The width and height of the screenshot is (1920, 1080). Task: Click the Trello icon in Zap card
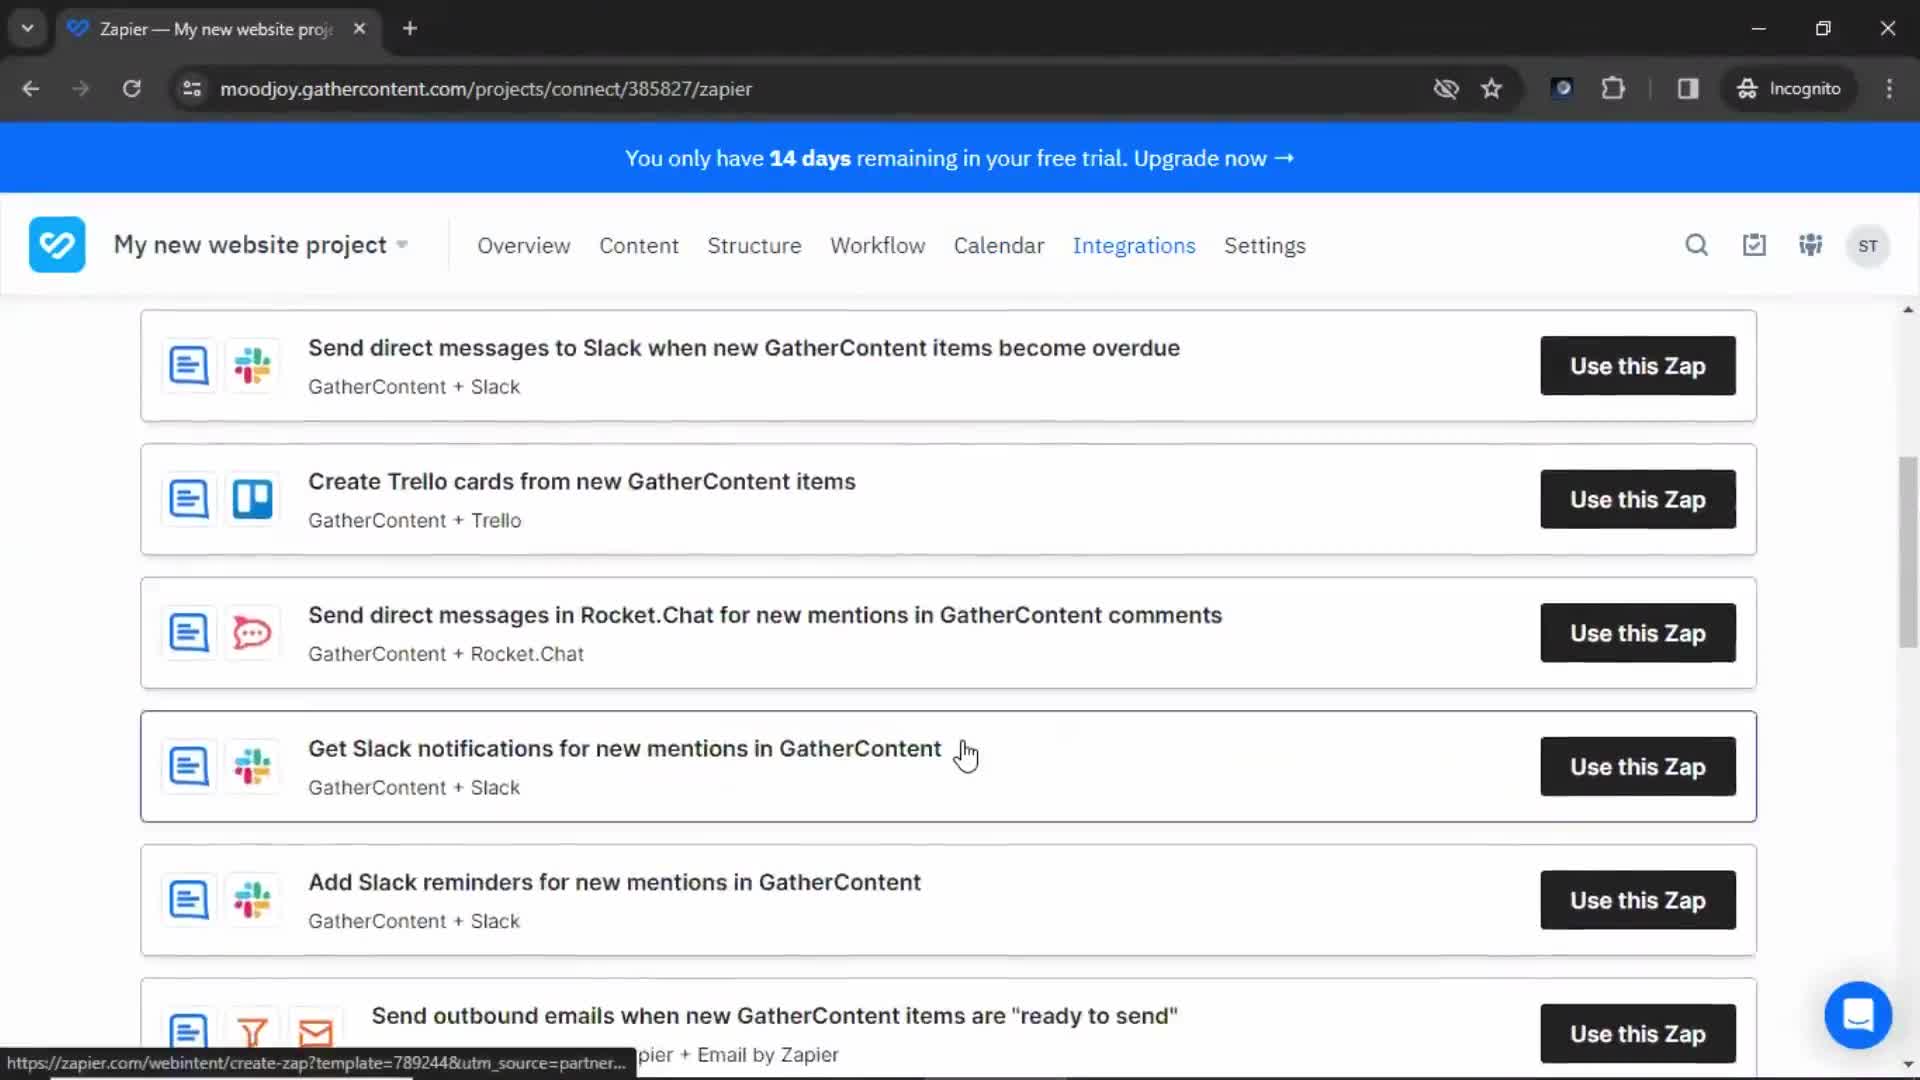252,499
